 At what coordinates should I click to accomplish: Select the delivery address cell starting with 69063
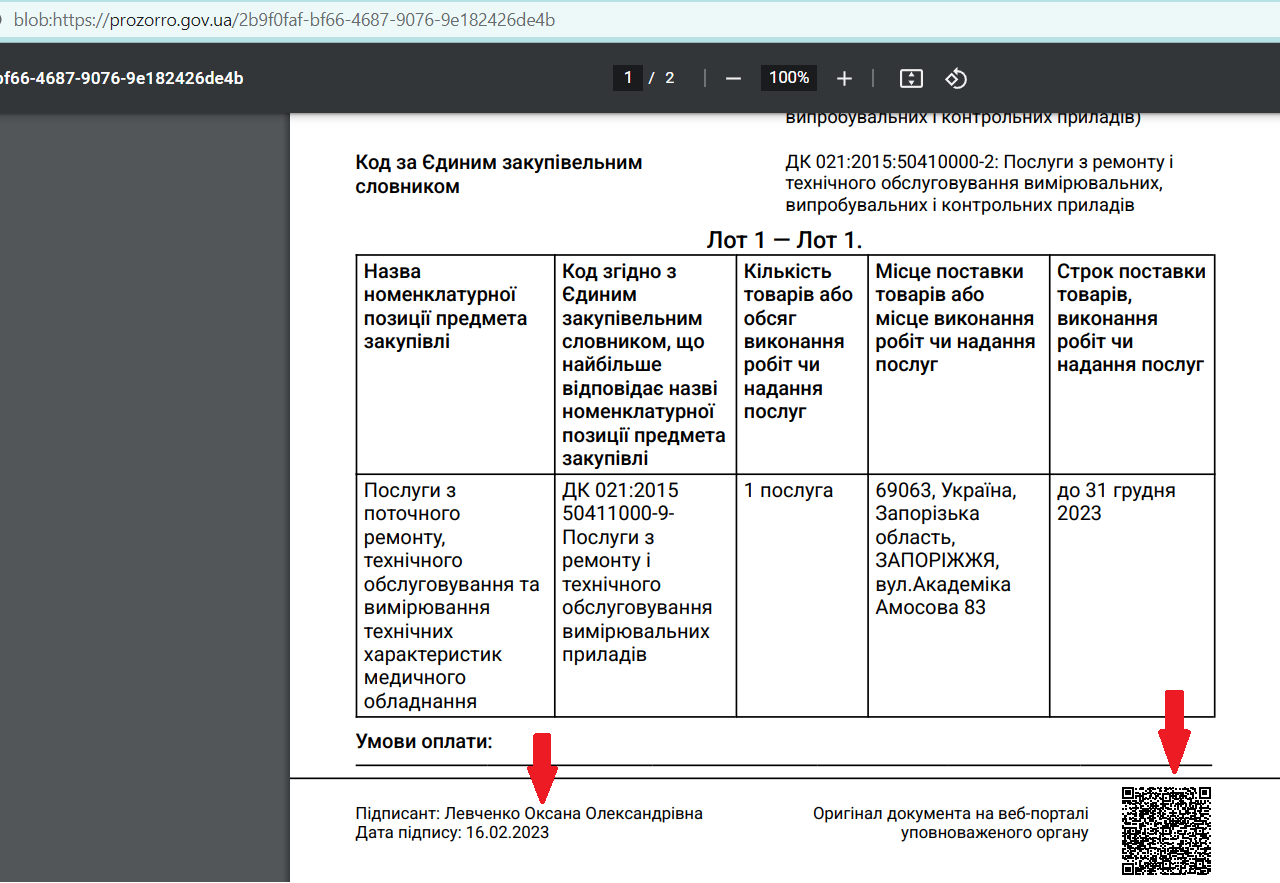[x=959, y=596]
